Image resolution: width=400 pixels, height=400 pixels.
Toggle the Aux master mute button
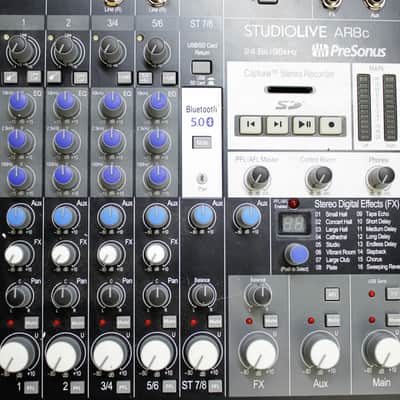tap(333, 320)
